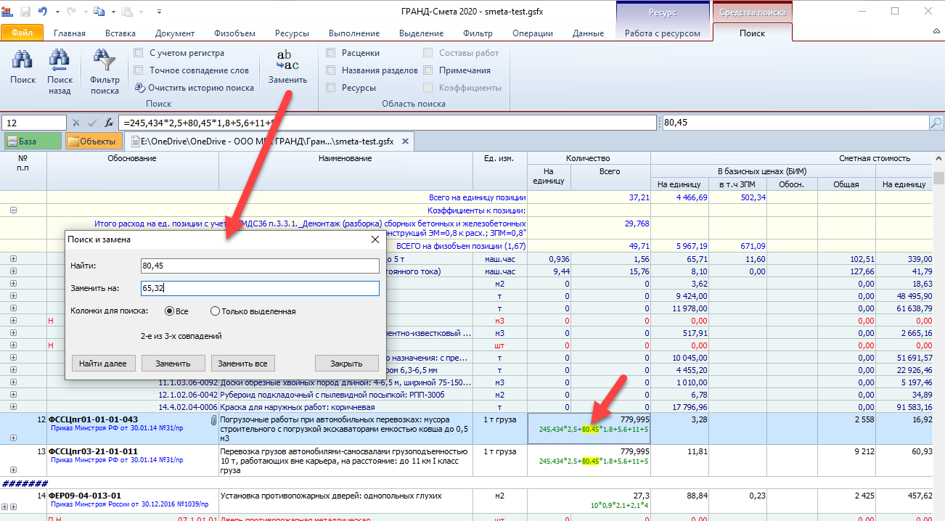Click the formula bar input
Image resolution: width=945 pixels, height=521 pixels.
pyautogui.click(x=387, y=122)
